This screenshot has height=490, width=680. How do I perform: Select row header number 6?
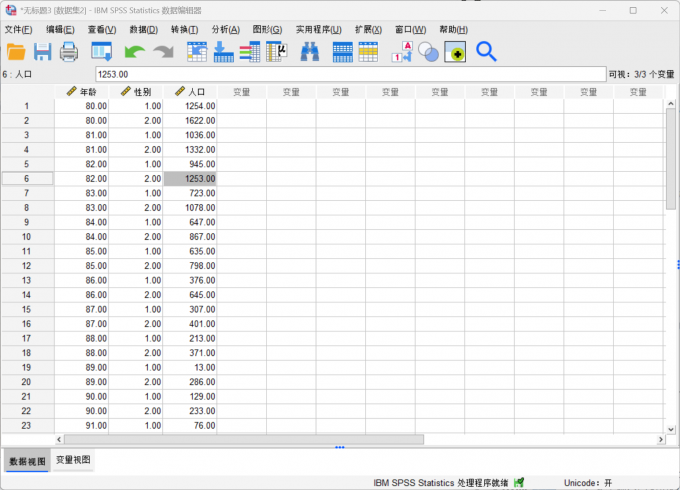(27, 179)
